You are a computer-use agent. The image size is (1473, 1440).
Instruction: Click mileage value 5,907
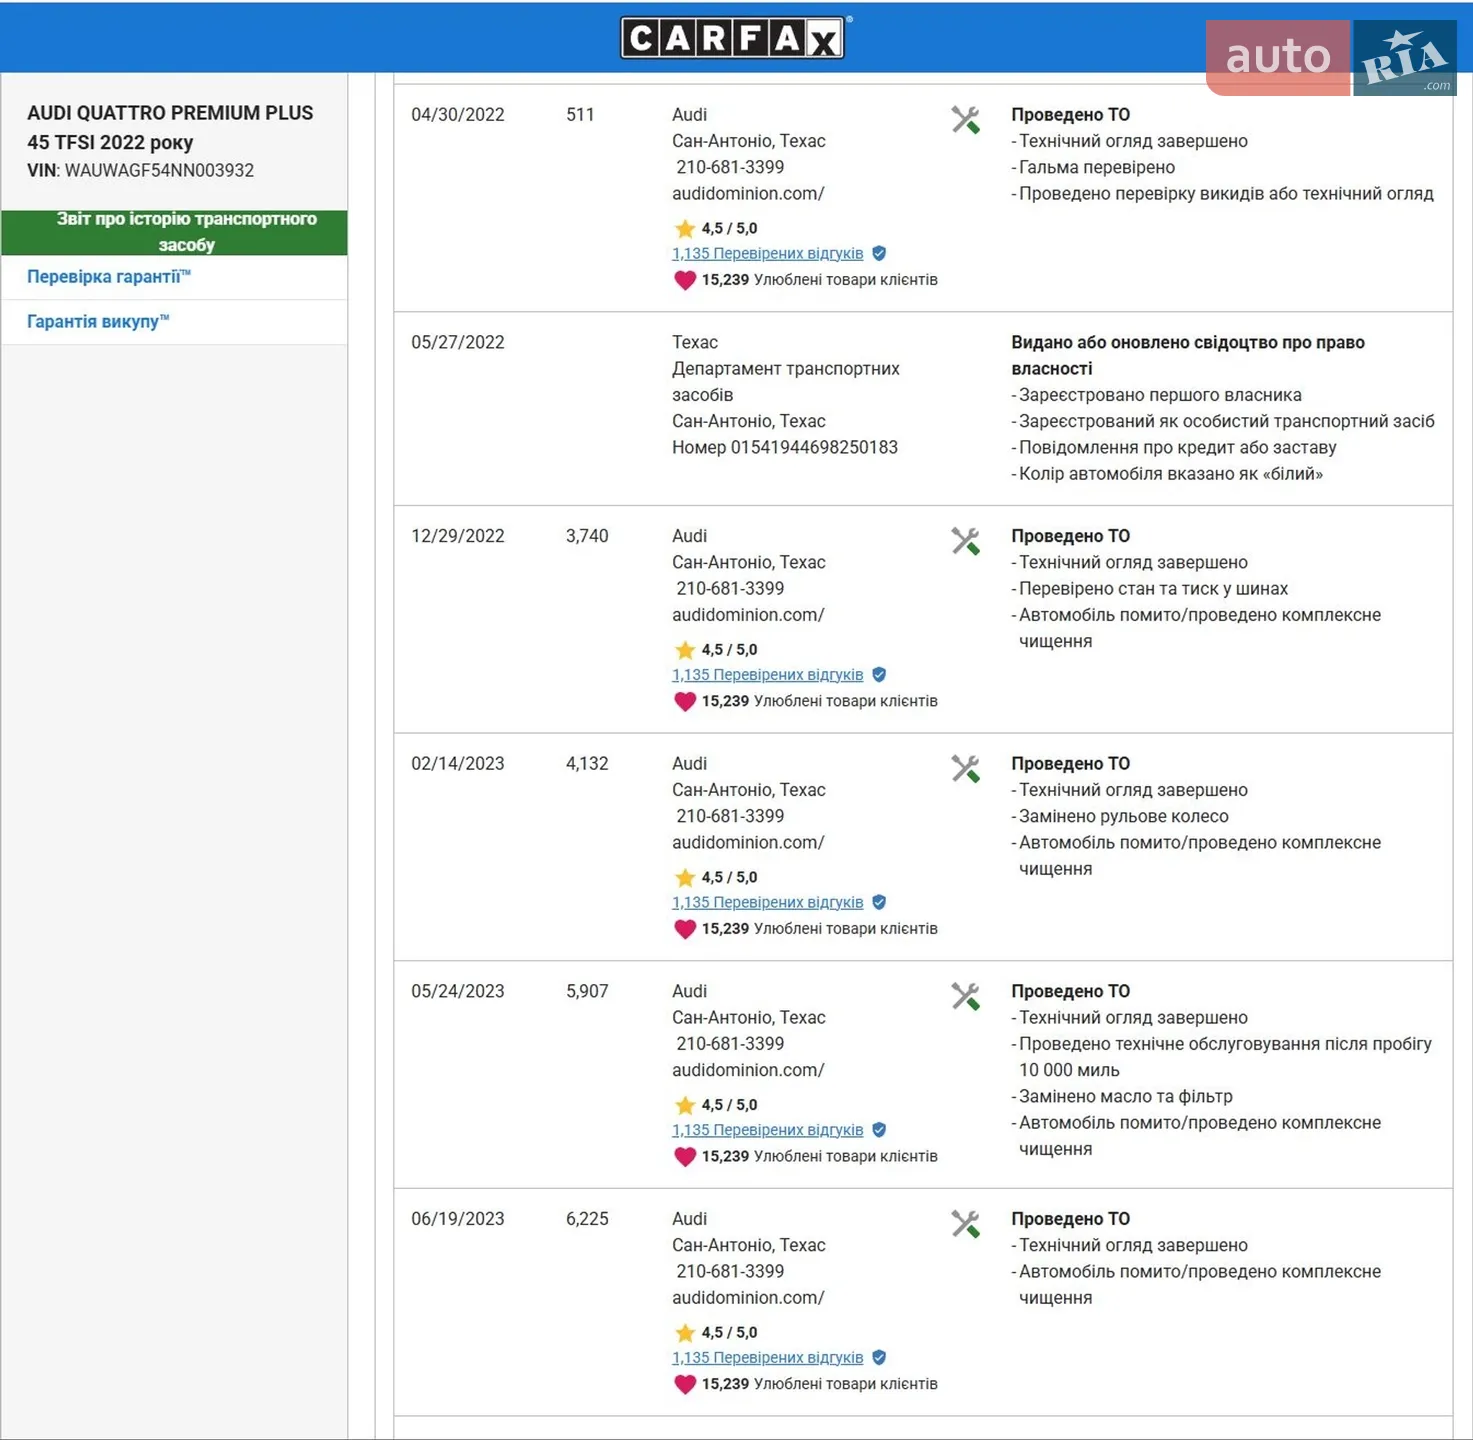[587, 992]
